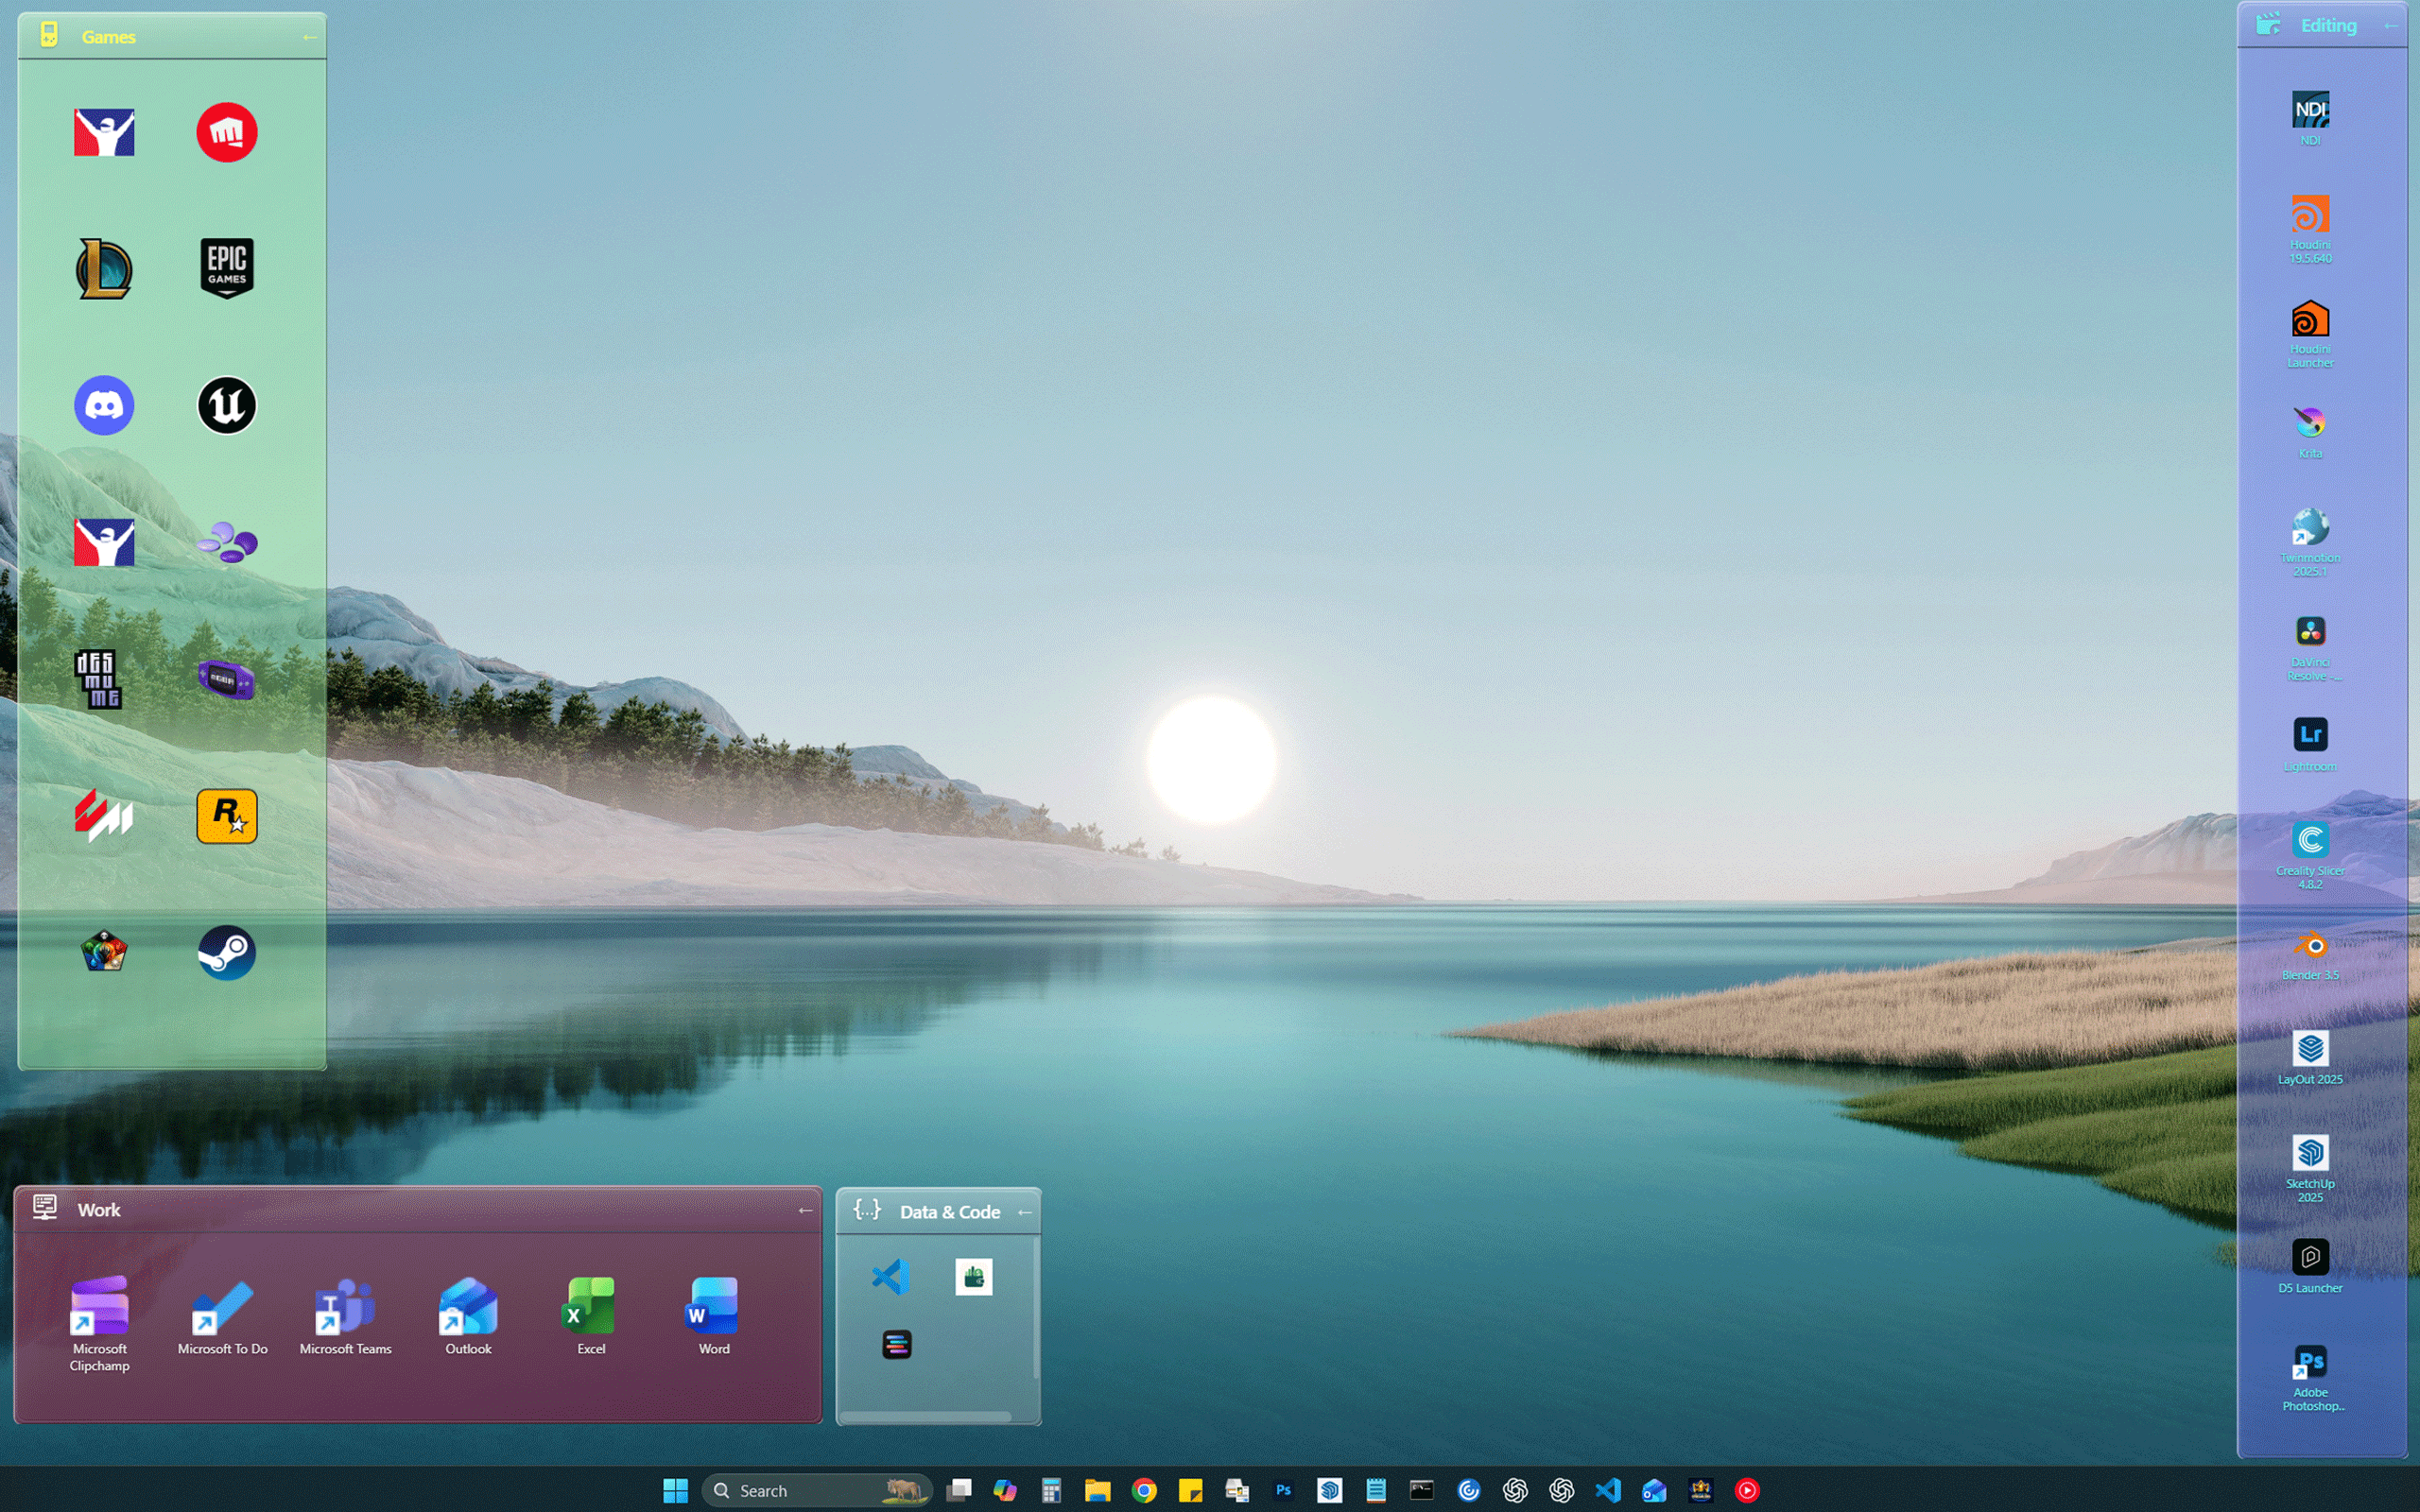Click the Data & Code horizontal scrollbar

point(926,1416)
